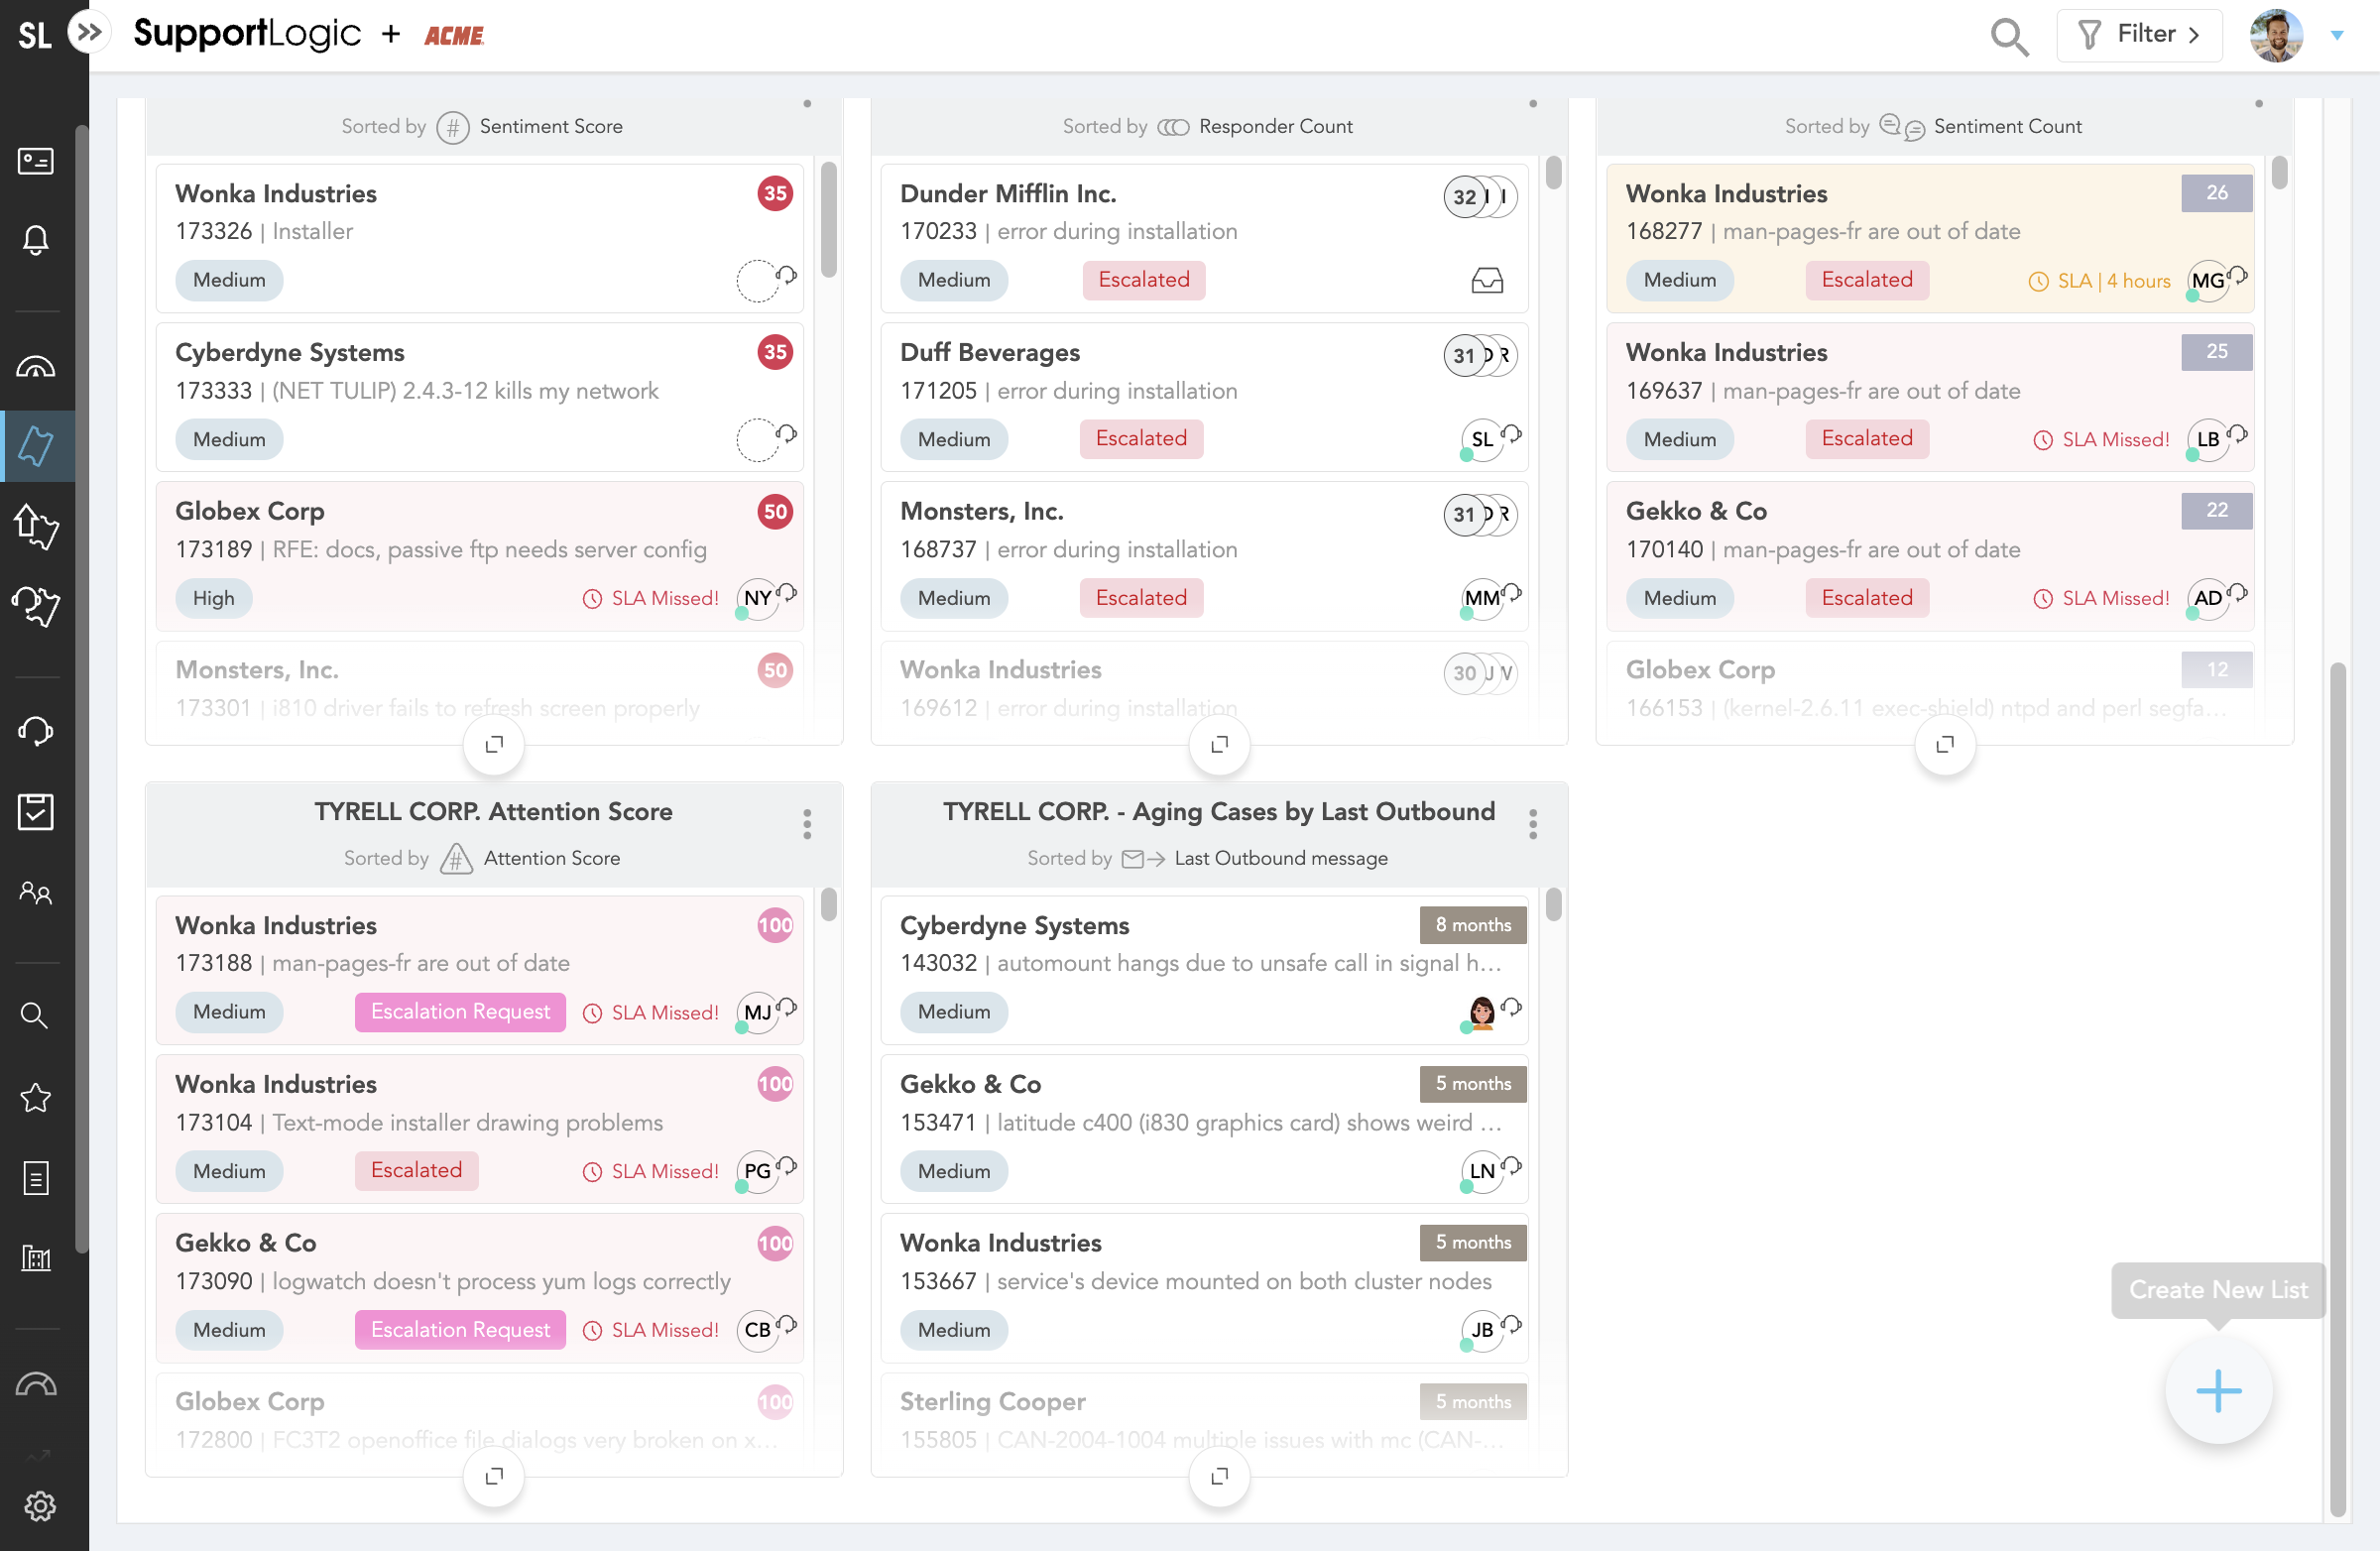Click responder count 32 badge on Dunder Mifflin
The width and height of the screenshot is (2380, 1551).
[1465, 196]
